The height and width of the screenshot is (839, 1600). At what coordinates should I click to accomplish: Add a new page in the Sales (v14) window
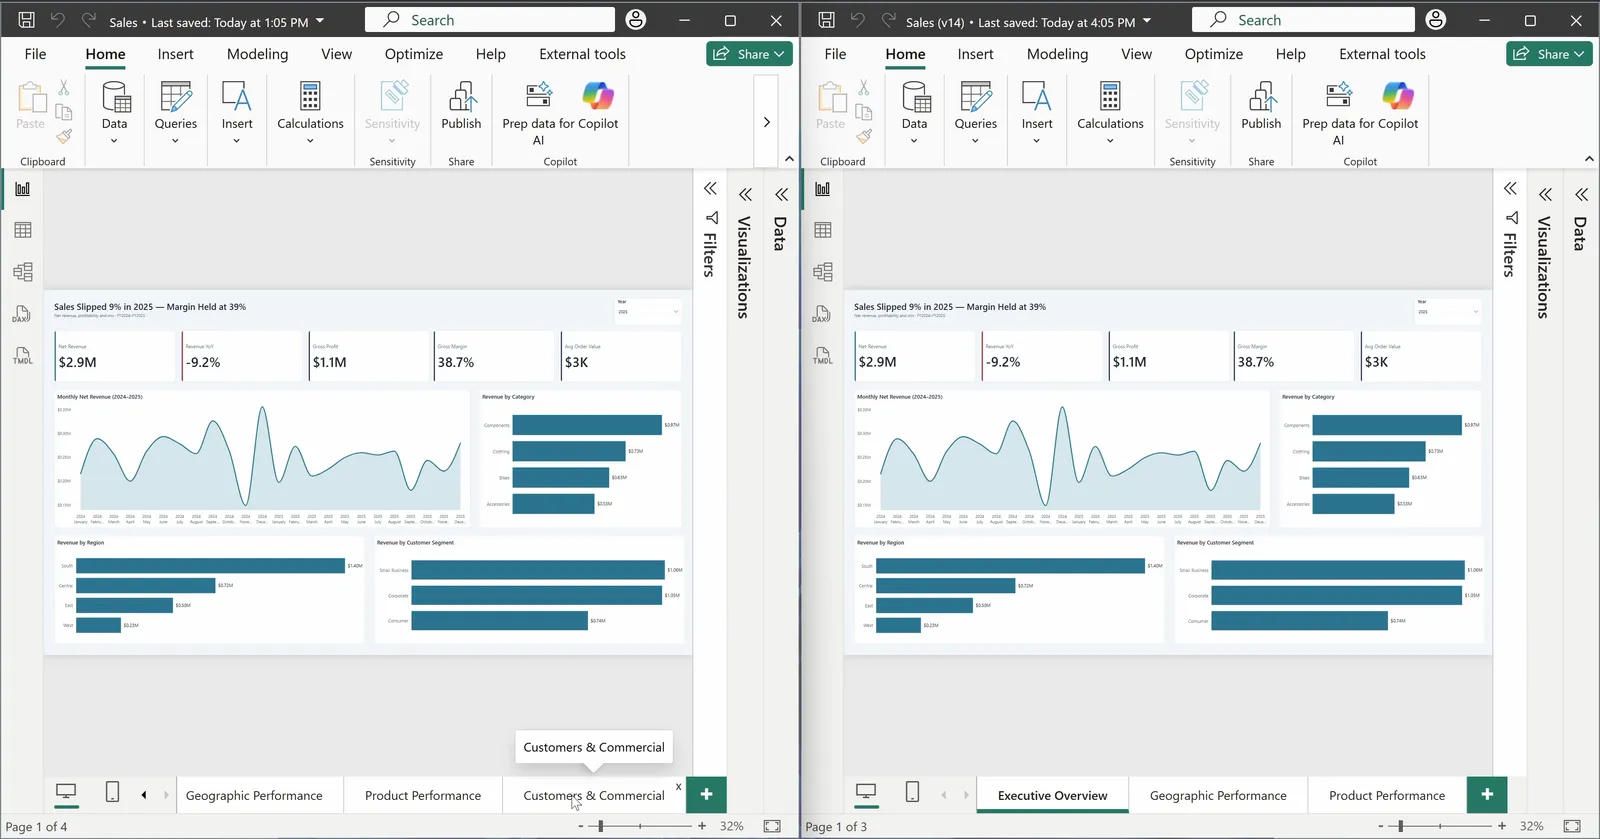pyautogui.click(x=1487, y=794)
